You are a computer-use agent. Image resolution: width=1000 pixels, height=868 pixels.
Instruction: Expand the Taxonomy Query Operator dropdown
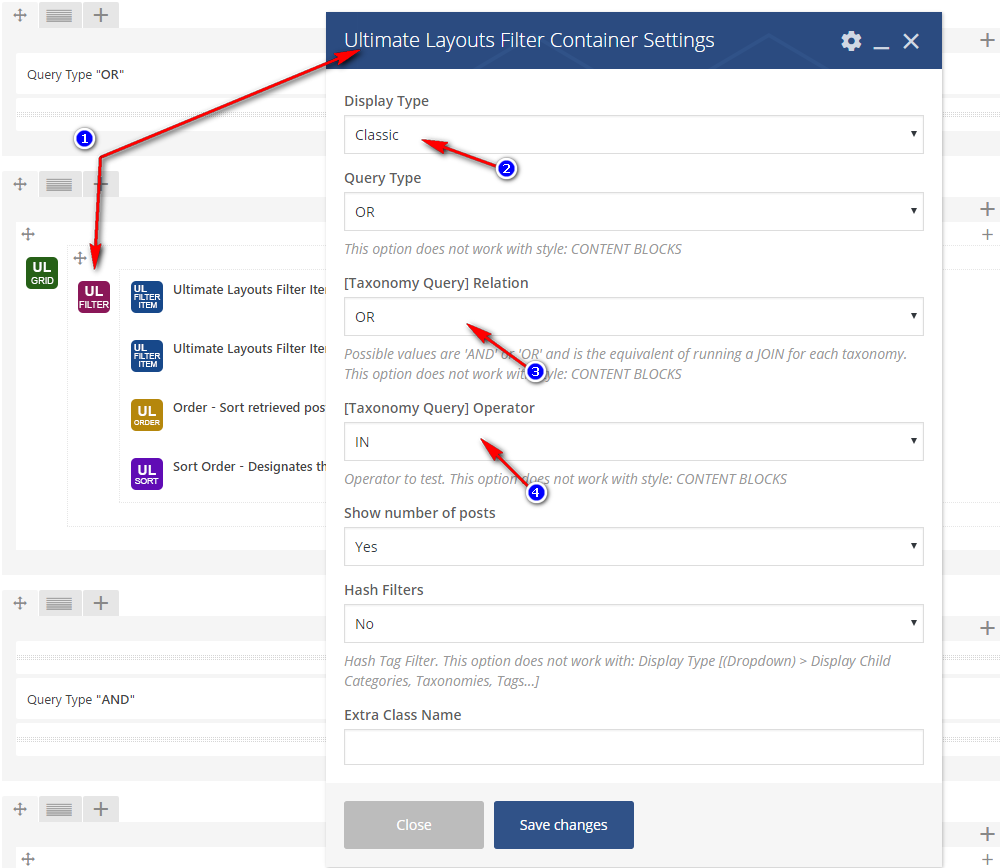(x=633, y=442)
